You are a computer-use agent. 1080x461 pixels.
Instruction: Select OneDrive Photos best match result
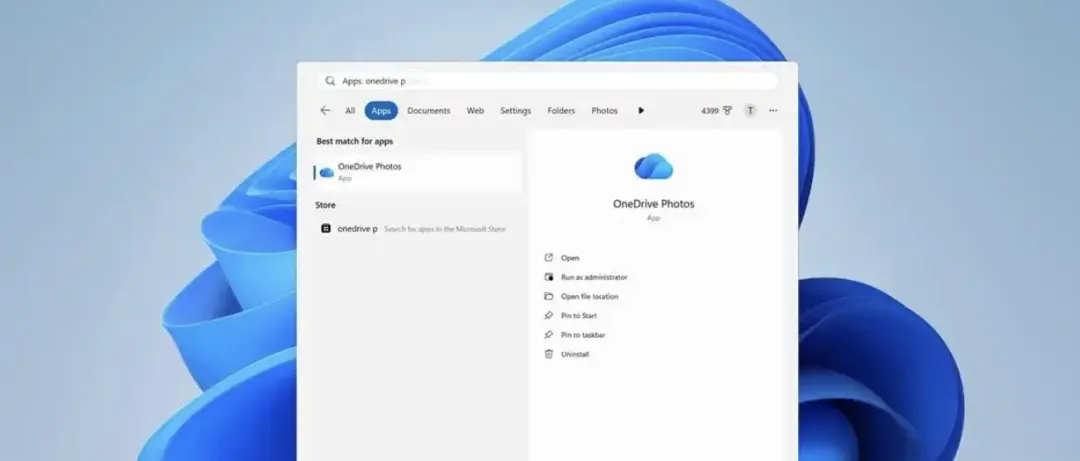point(418,172)
